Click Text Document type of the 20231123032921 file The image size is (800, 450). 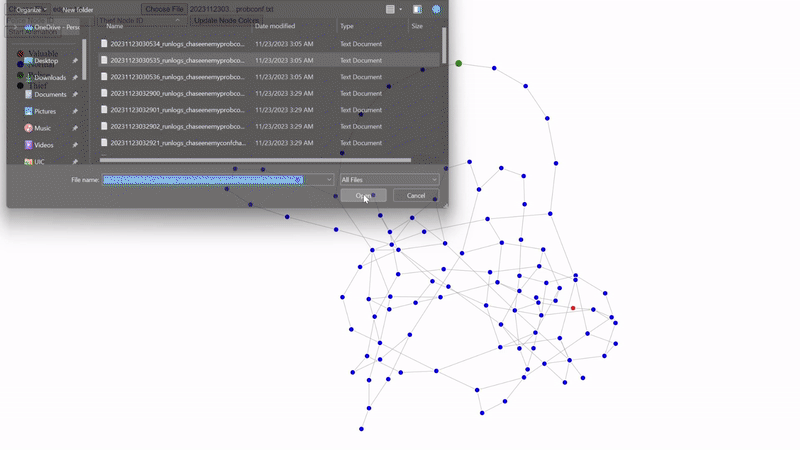point(361,143)
